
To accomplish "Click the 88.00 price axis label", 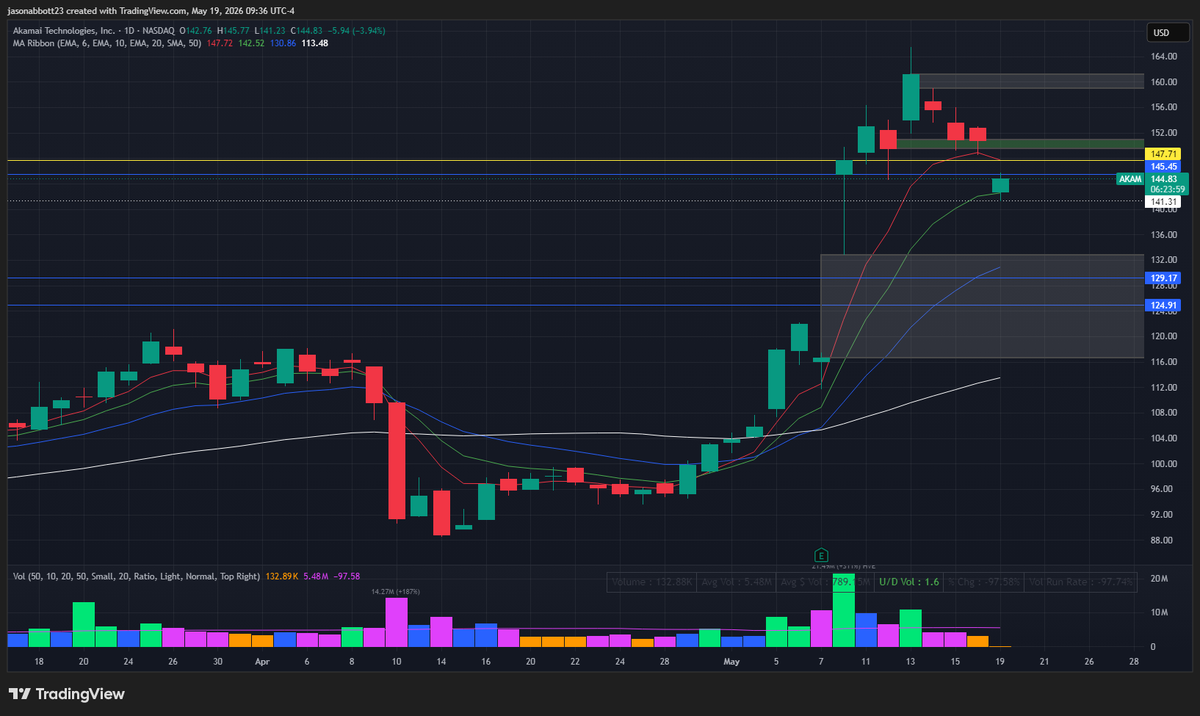I will pyautogui.click(x=1163, y=540).
